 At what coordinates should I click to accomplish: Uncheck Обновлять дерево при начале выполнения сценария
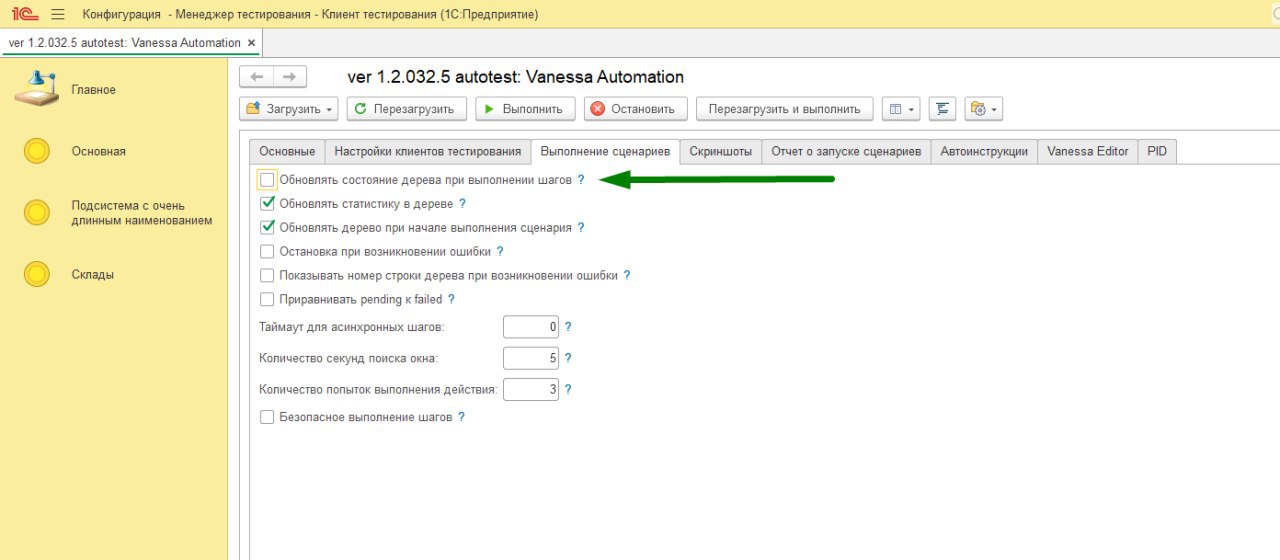267,228
